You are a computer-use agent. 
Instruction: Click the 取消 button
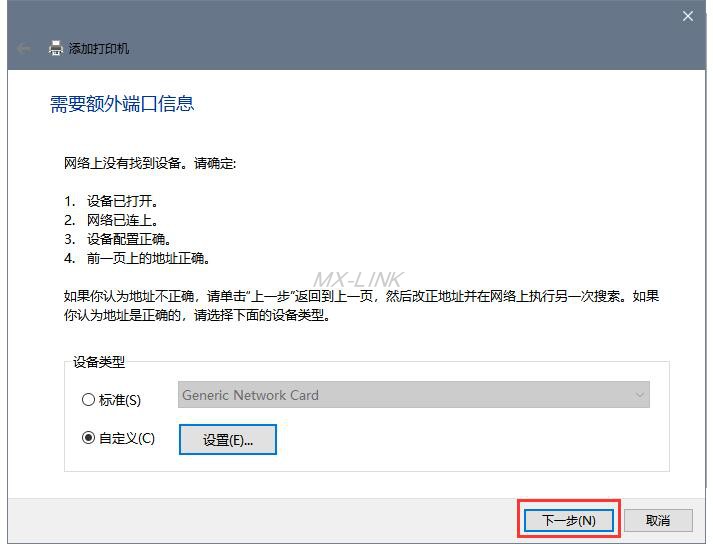[658, 520]
